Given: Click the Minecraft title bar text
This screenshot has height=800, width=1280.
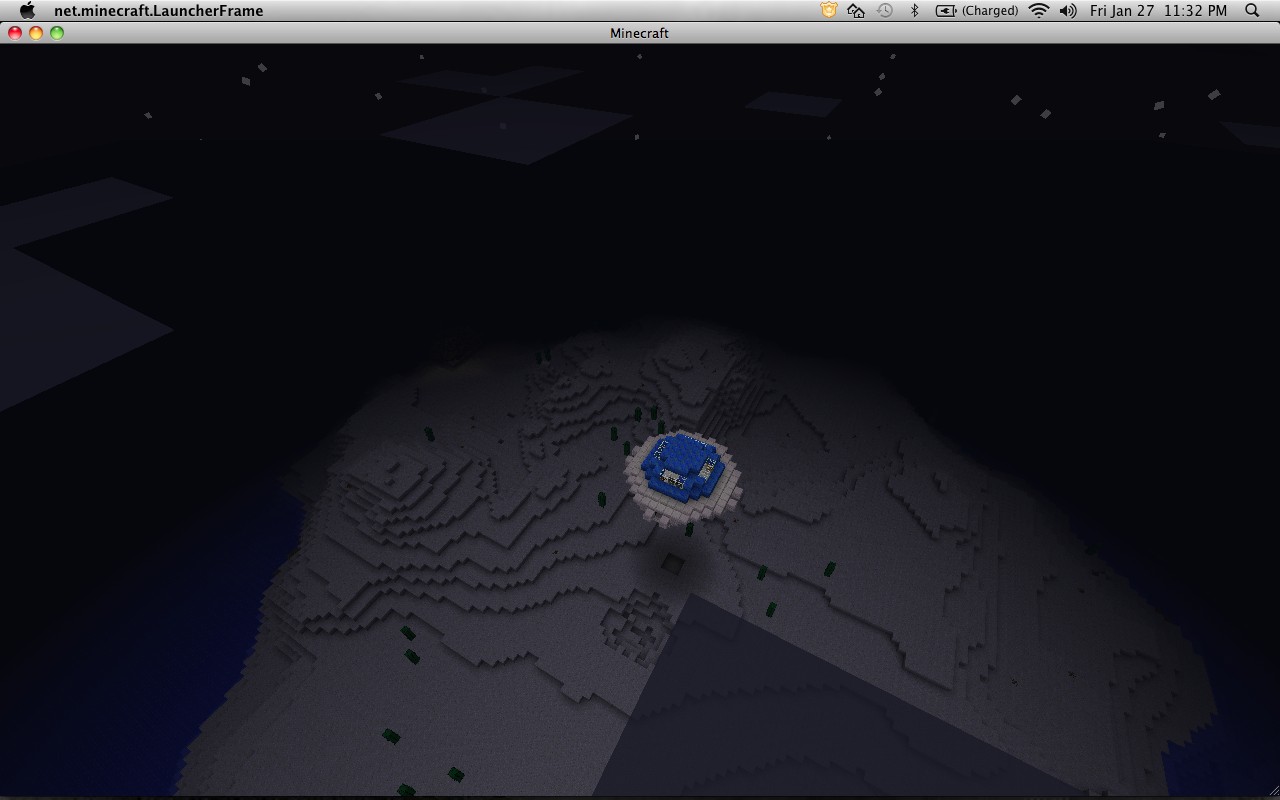Looking at the screenshot, I should click(640, 33).
